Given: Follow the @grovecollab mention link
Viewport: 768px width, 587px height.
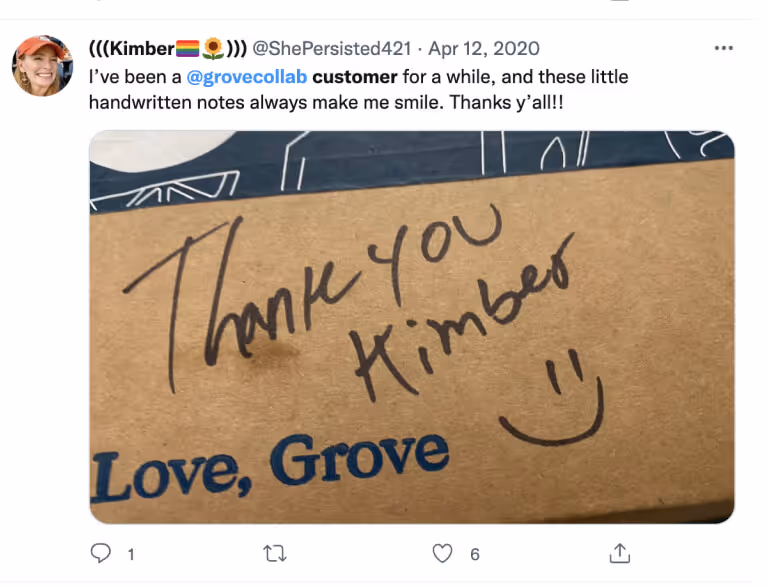Looking at the screenshot, I should (247, 77).
